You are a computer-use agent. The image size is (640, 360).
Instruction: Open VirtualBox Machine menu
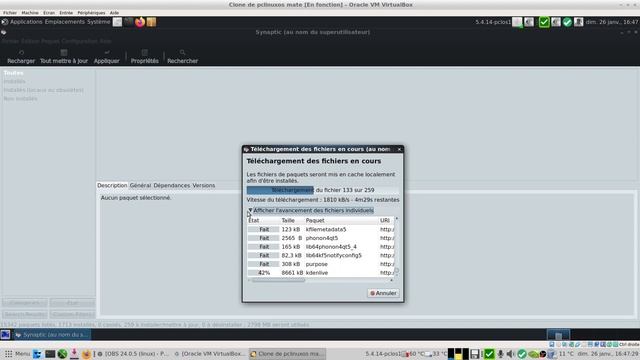point(30,13)
